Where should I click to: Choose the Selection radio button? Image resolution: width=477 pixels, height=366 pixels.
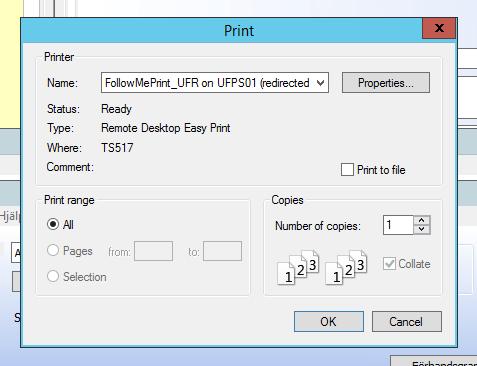click(53, 276)
